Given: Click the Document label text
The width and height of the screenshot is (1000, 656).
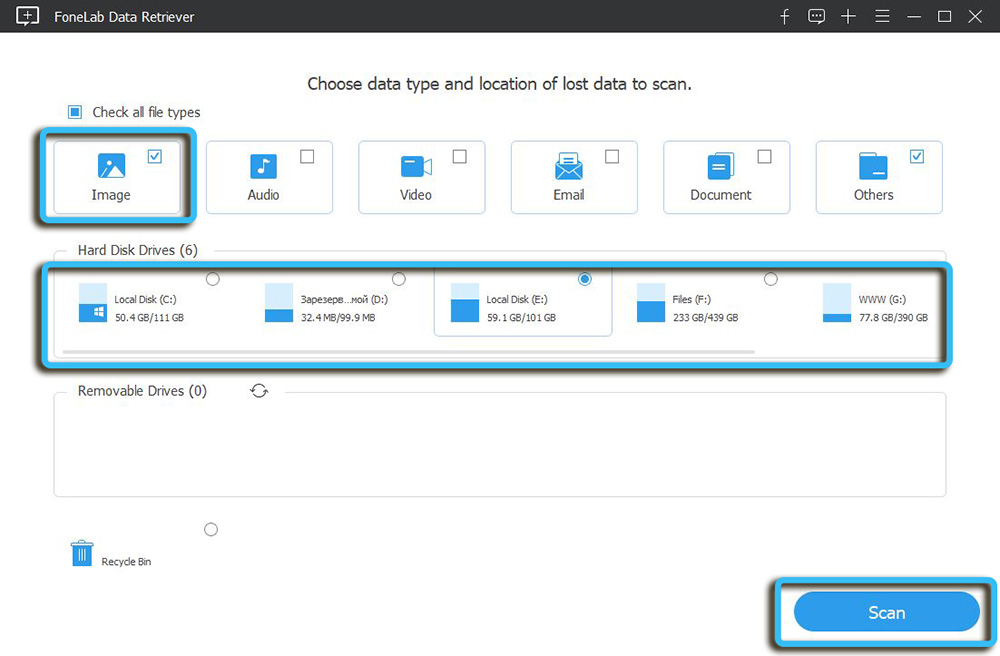Looking at the screenshot, I should coord(721,195).
